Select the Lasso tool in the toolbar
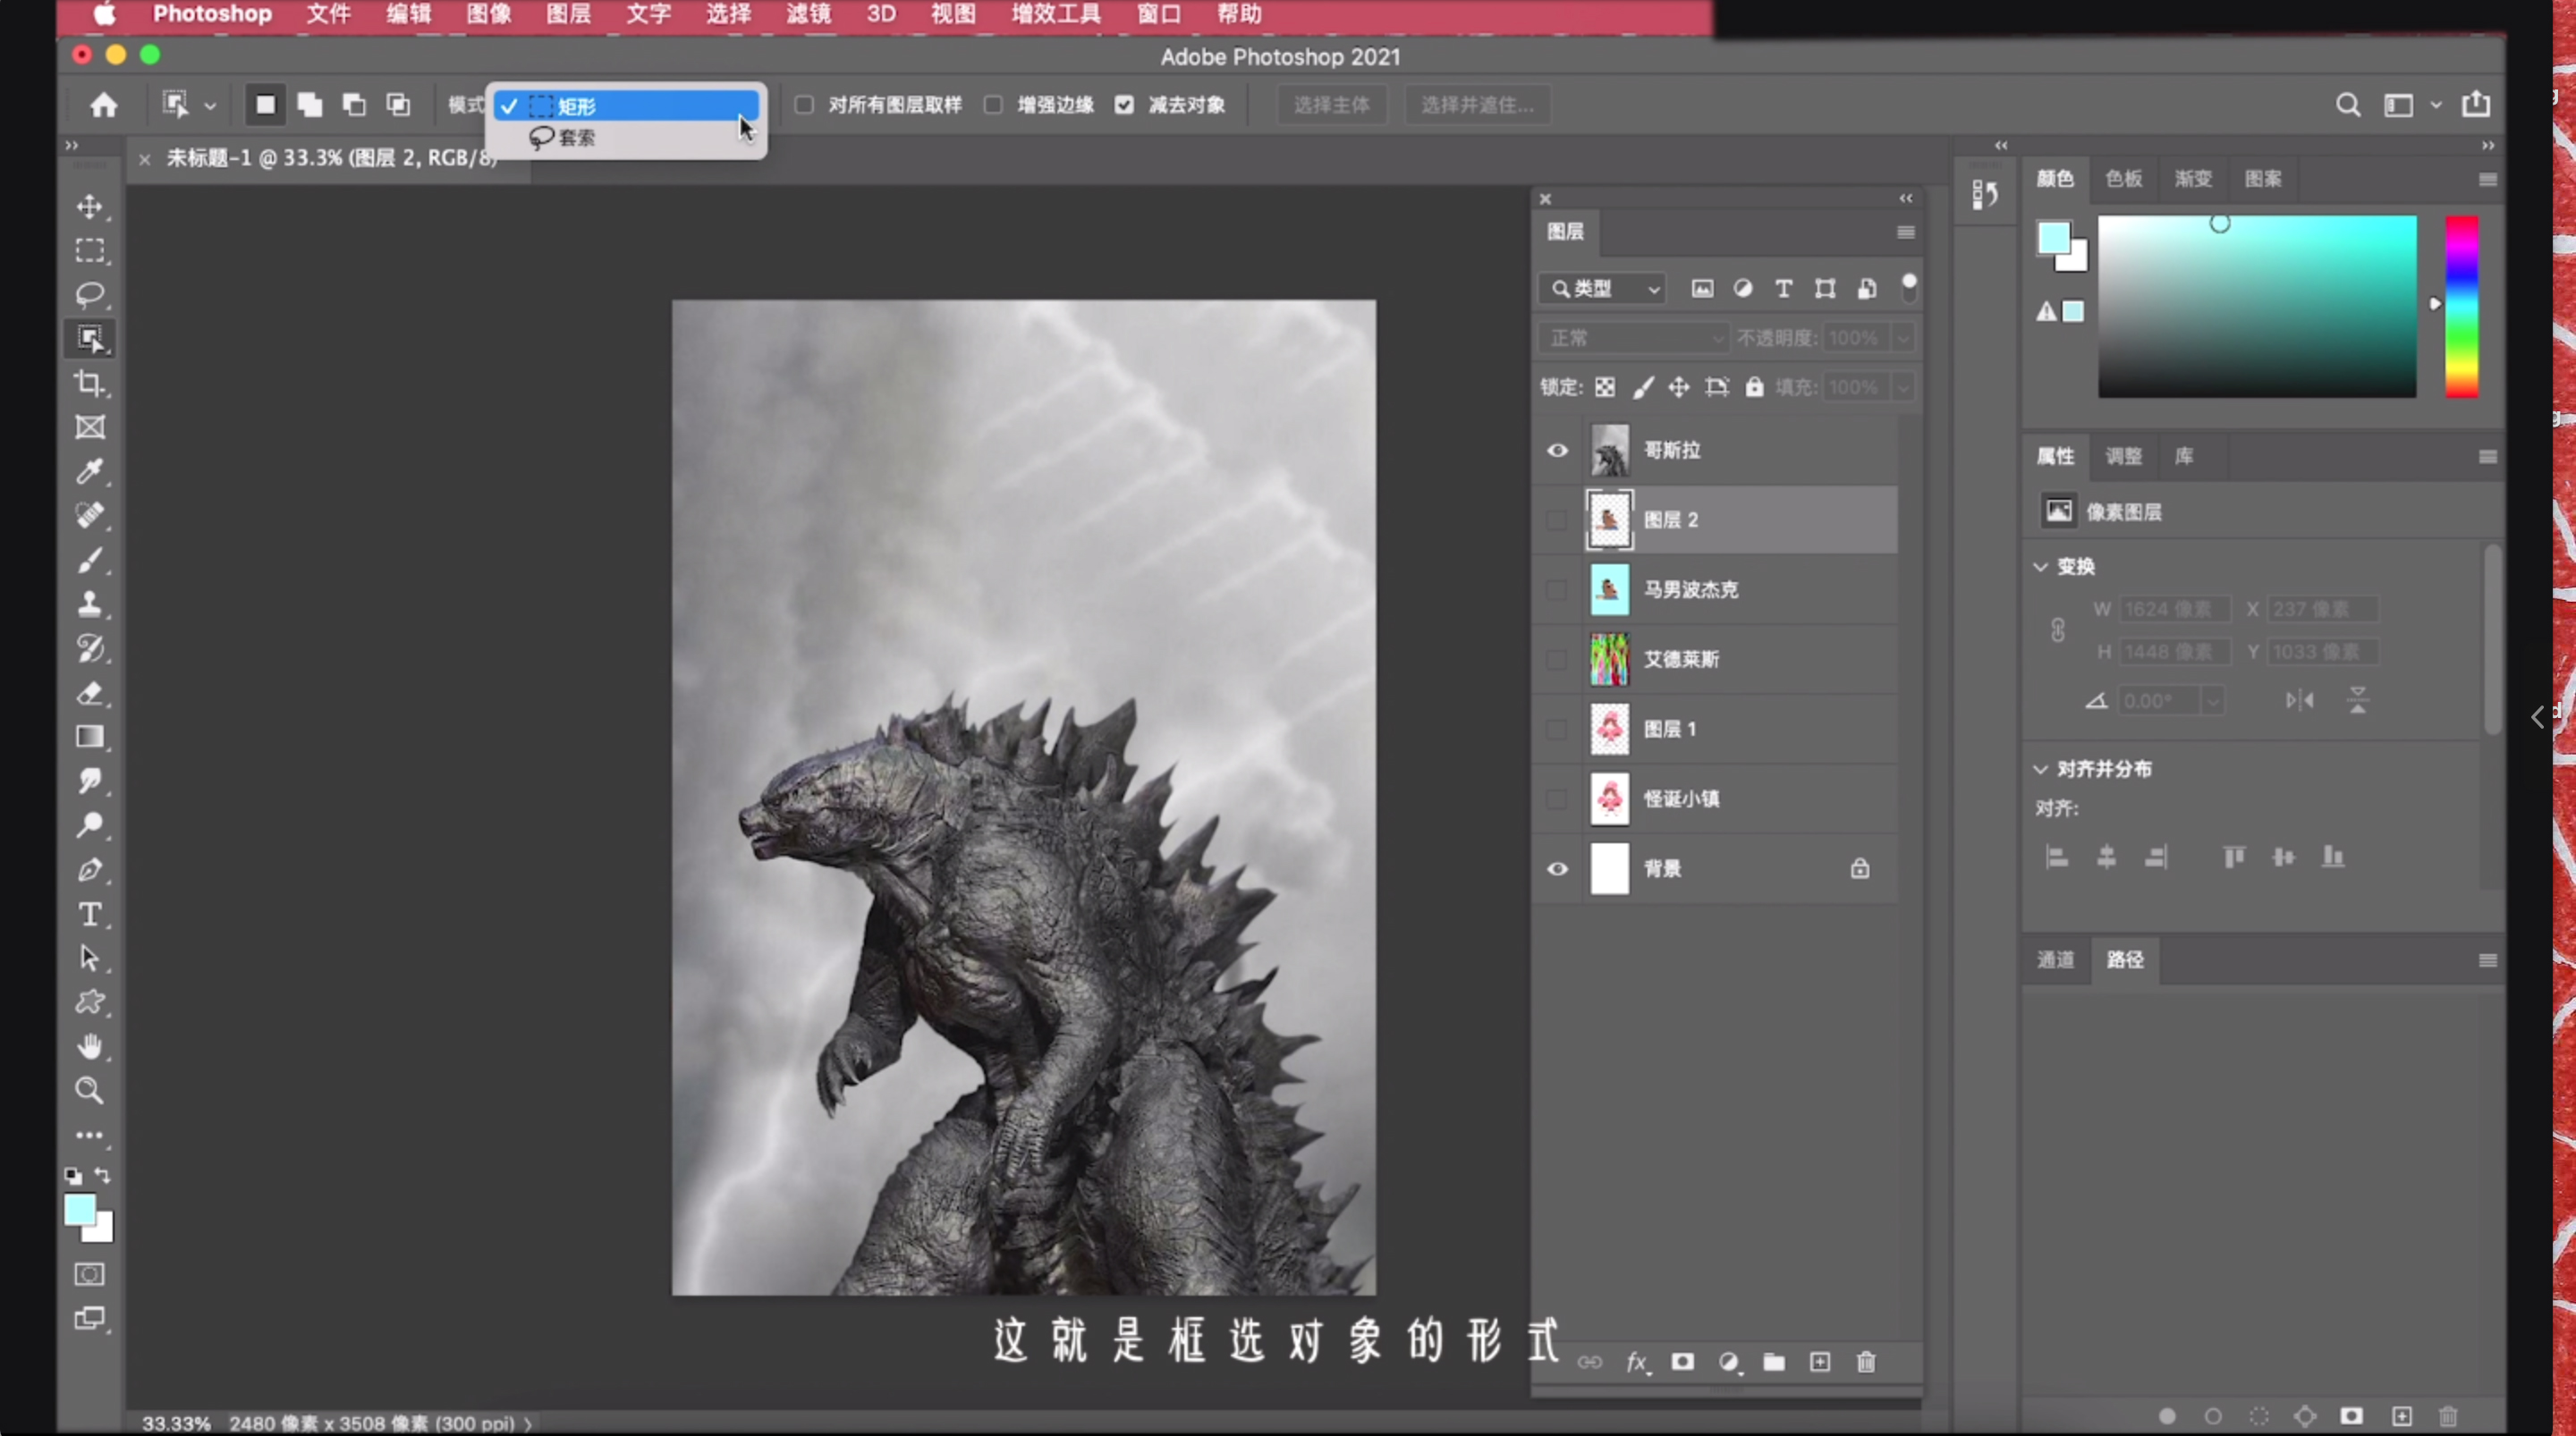This screenshot has height=1436, width=2576. click(x=90, y=294)
